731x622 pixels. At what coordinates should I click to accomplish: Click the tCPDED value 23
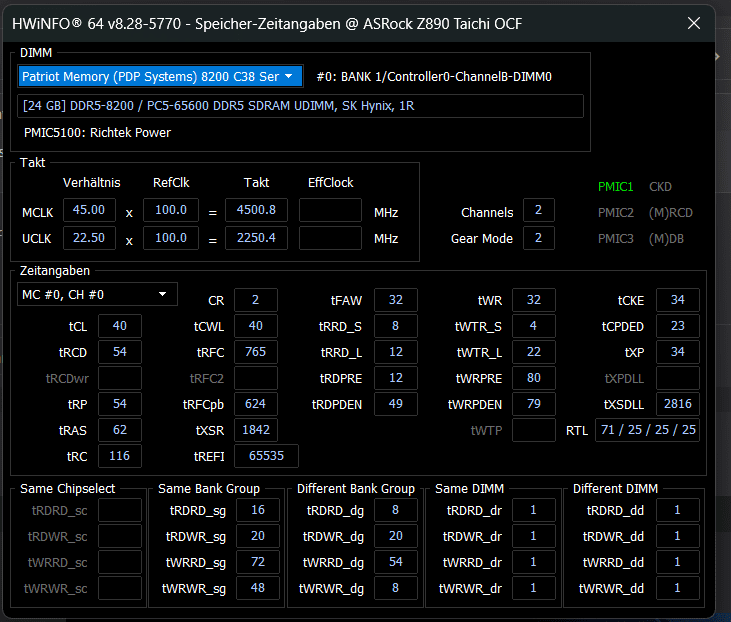[678, 326]
